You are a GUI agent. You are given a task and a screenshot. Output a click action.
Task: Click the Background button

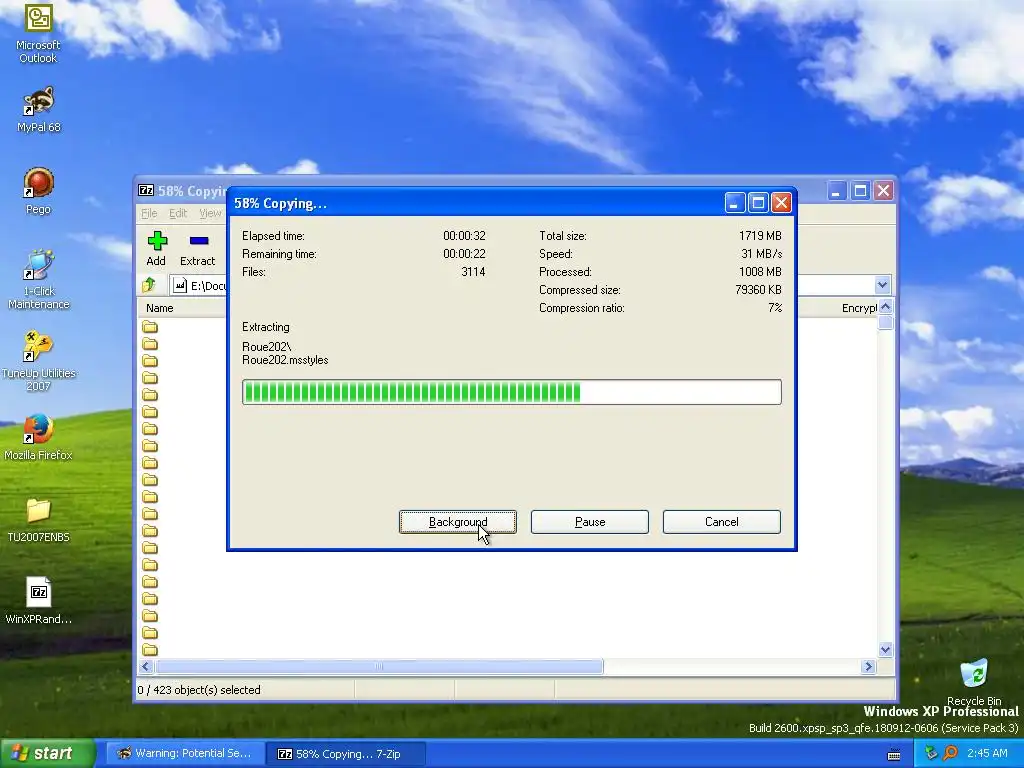click(x=458, y=522)
